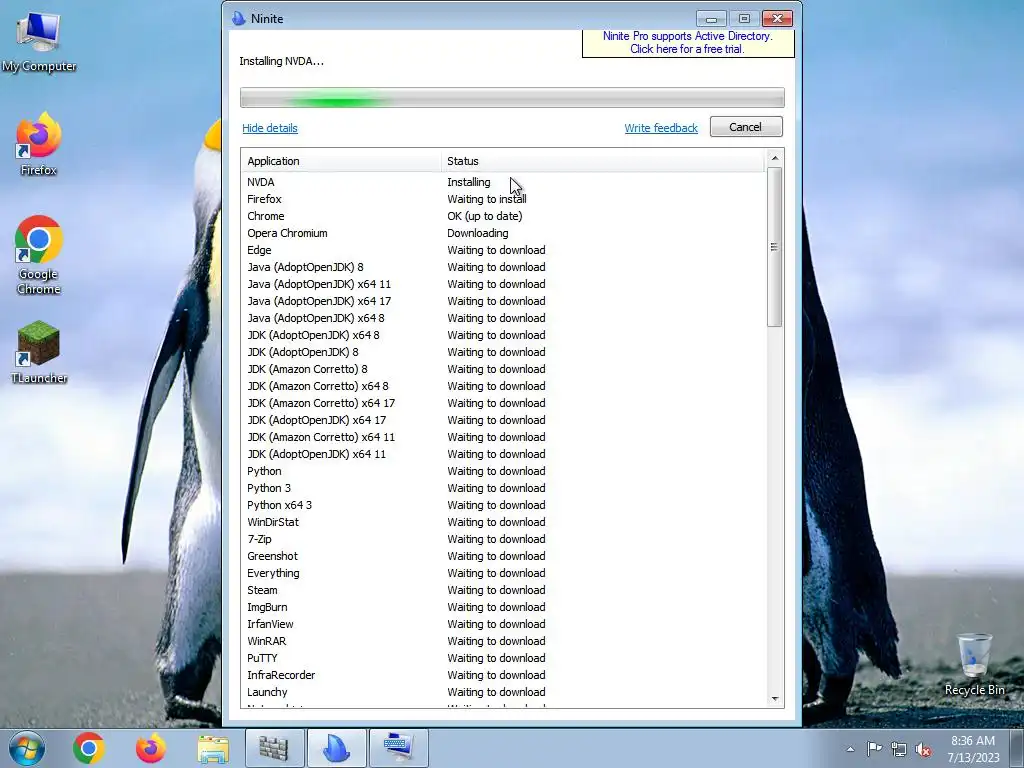The image size is (1024, 768).
Task: Launch Chrome from taskbar
Action: [x=89, y=748]
